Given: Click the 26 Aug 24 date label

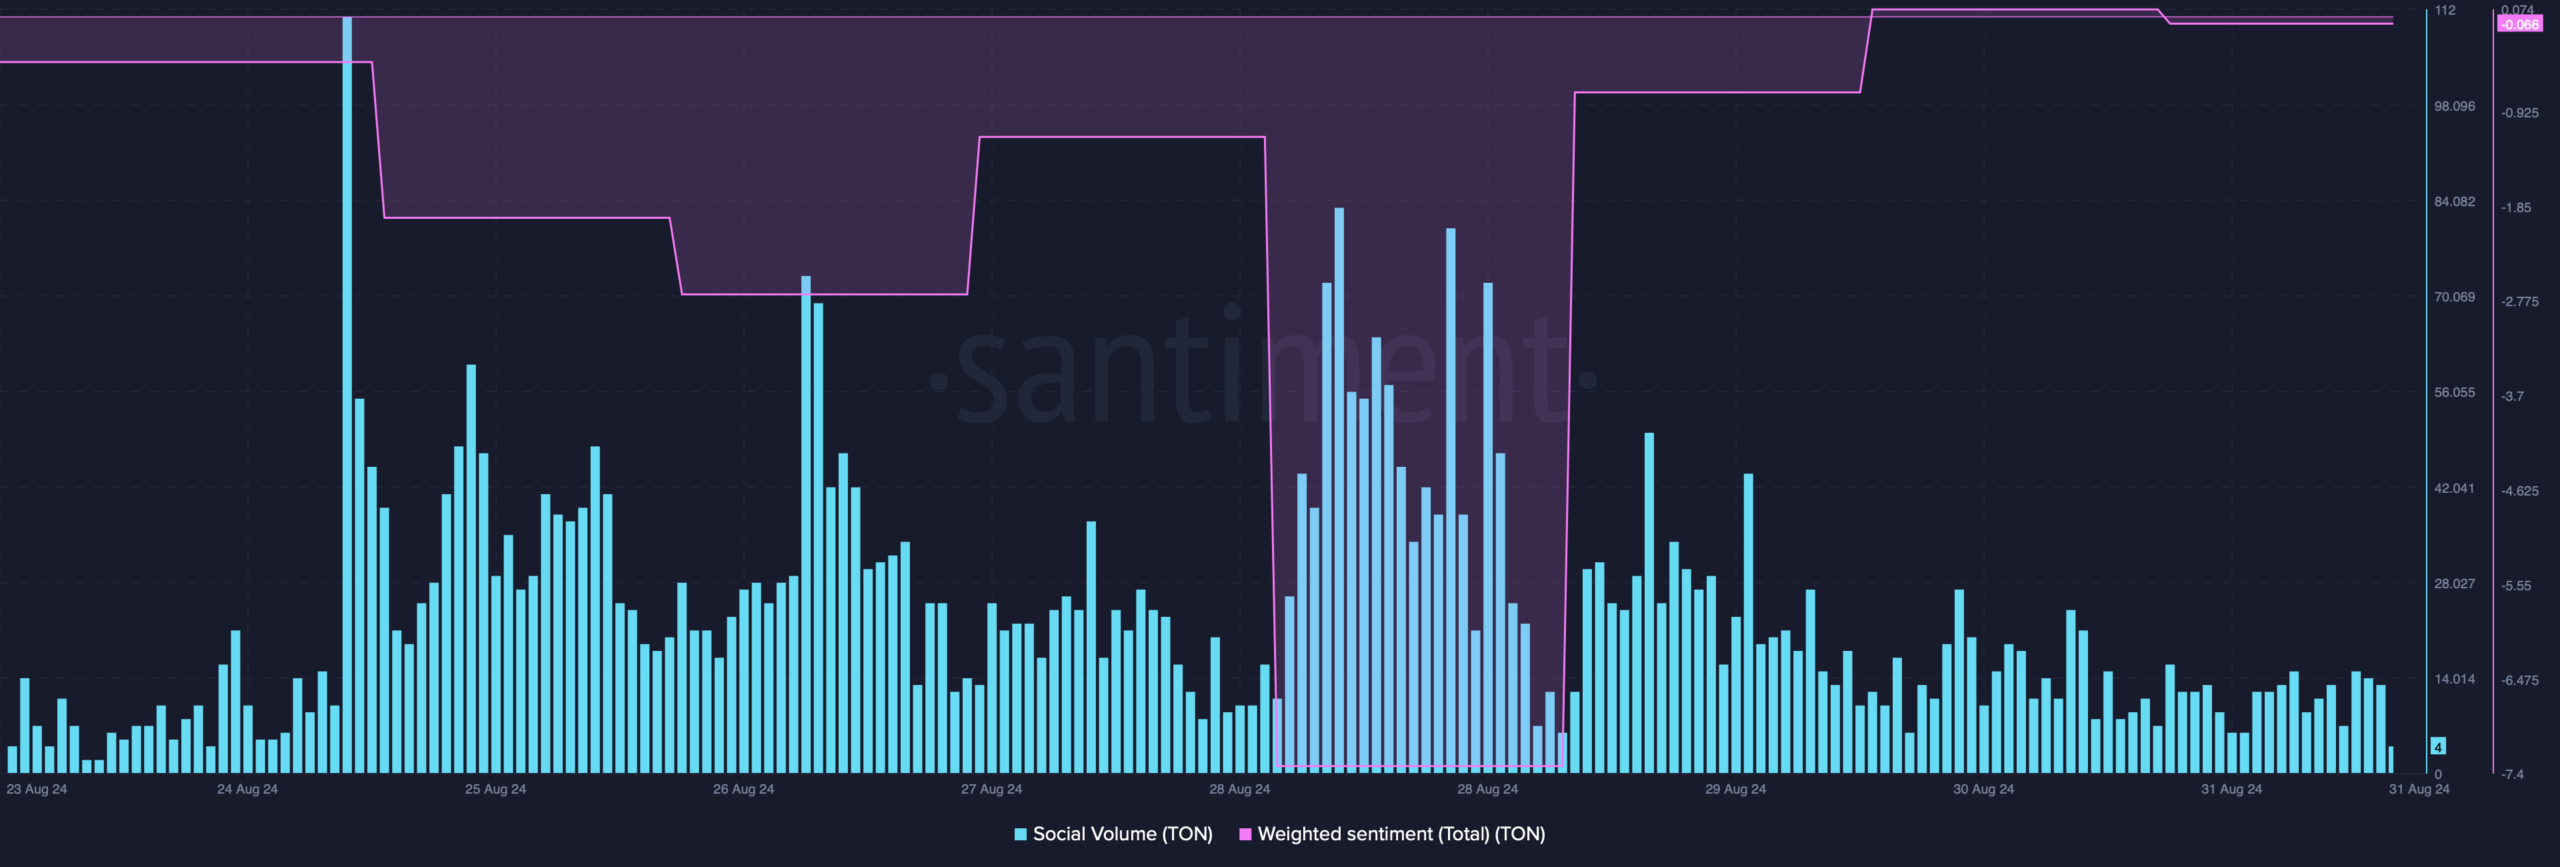Looking at the screenshot, I should [x=744, y=789].
